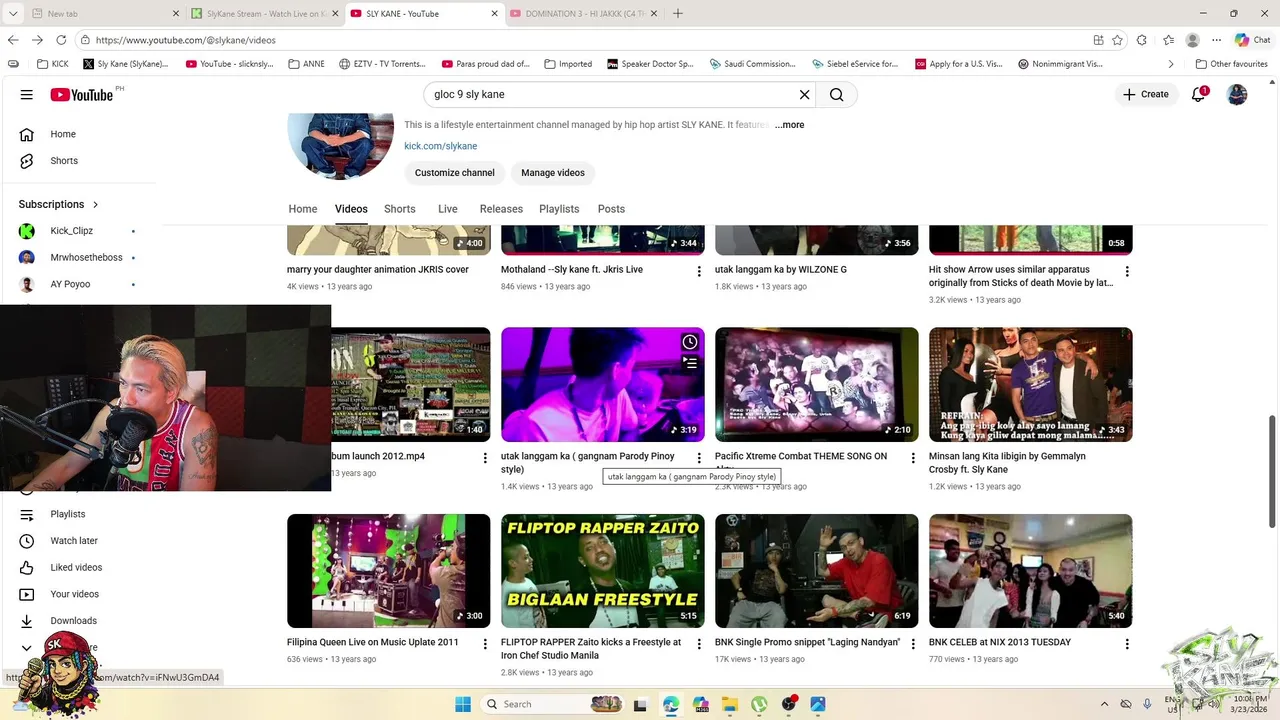Open options menu for FLIPTOP RAPPER Zaito video
The width and height of the screenshot is (1280, 720).
pos(699,645)
